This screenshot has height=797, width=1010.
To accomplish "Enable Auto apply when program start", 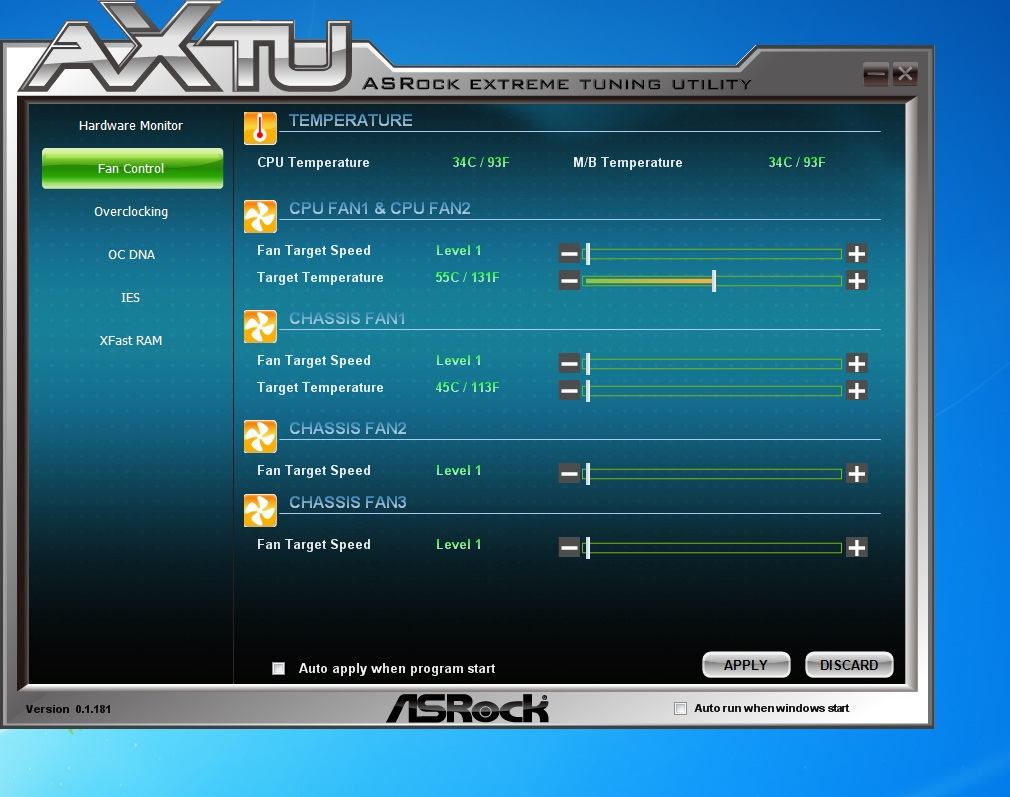I will click(278, 668).
